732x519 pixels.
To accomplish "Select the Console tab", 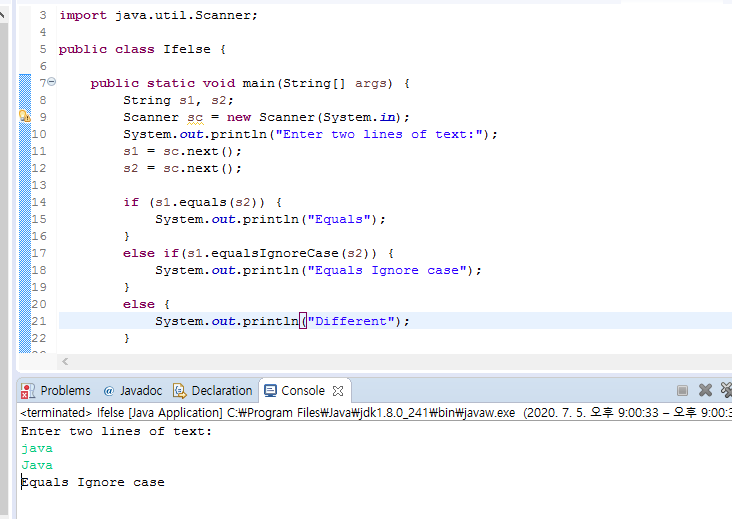I will (295, 391).
